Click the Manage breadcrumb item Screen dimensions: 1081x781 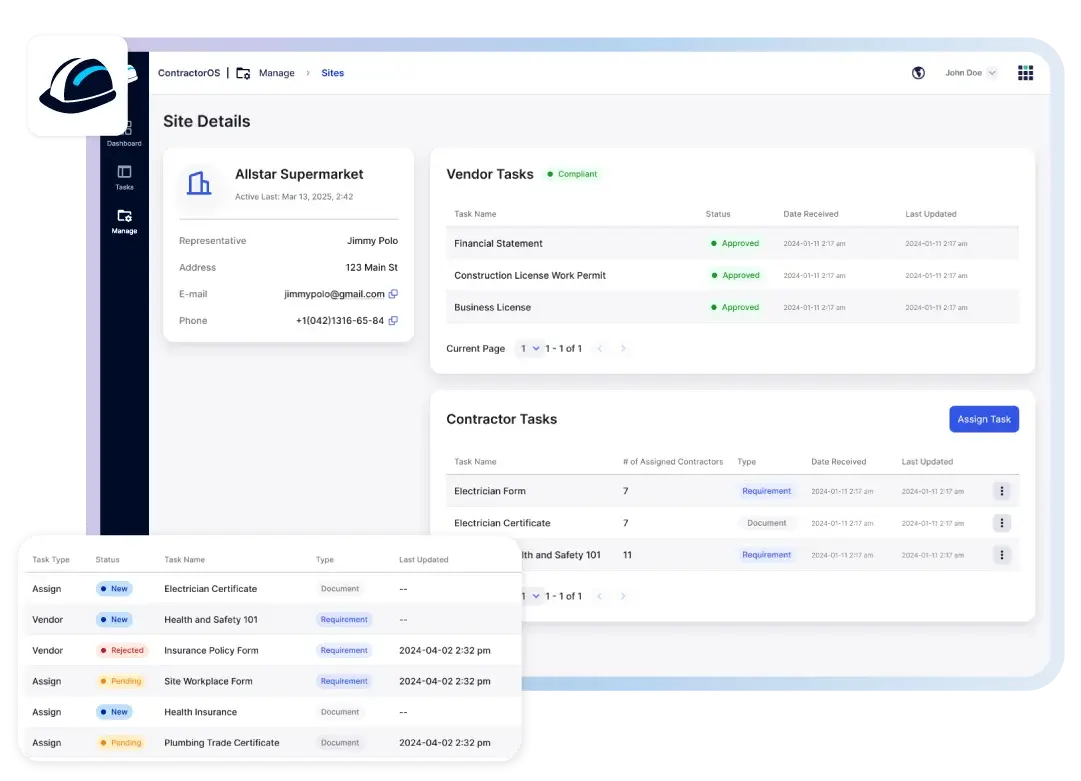click(x=276, y=73)
